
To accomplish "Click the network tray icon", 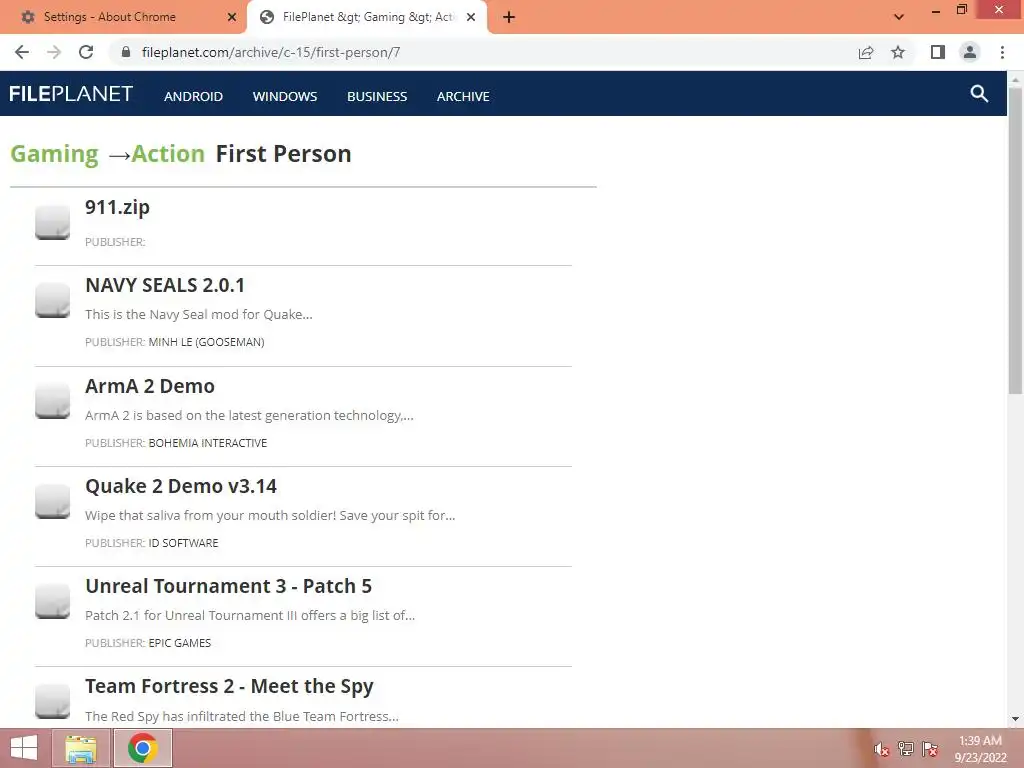I will pyautogui.click(x=906, y=749).
